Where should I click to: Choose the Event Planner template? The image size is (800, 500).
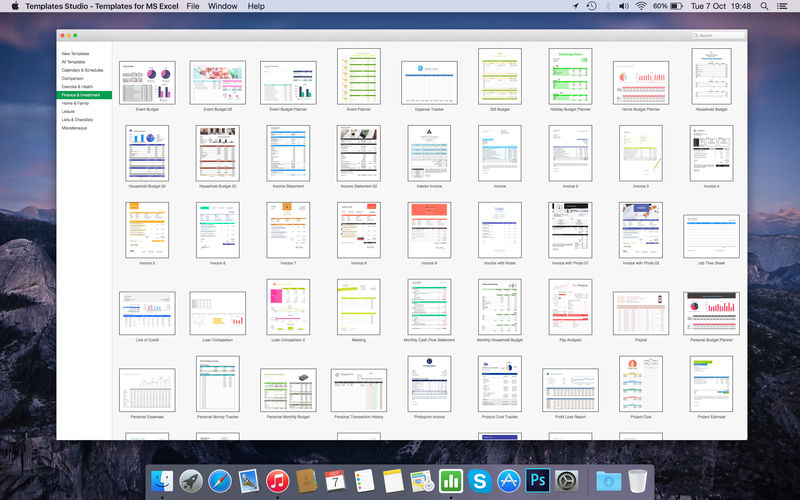[x=359, y=77]
